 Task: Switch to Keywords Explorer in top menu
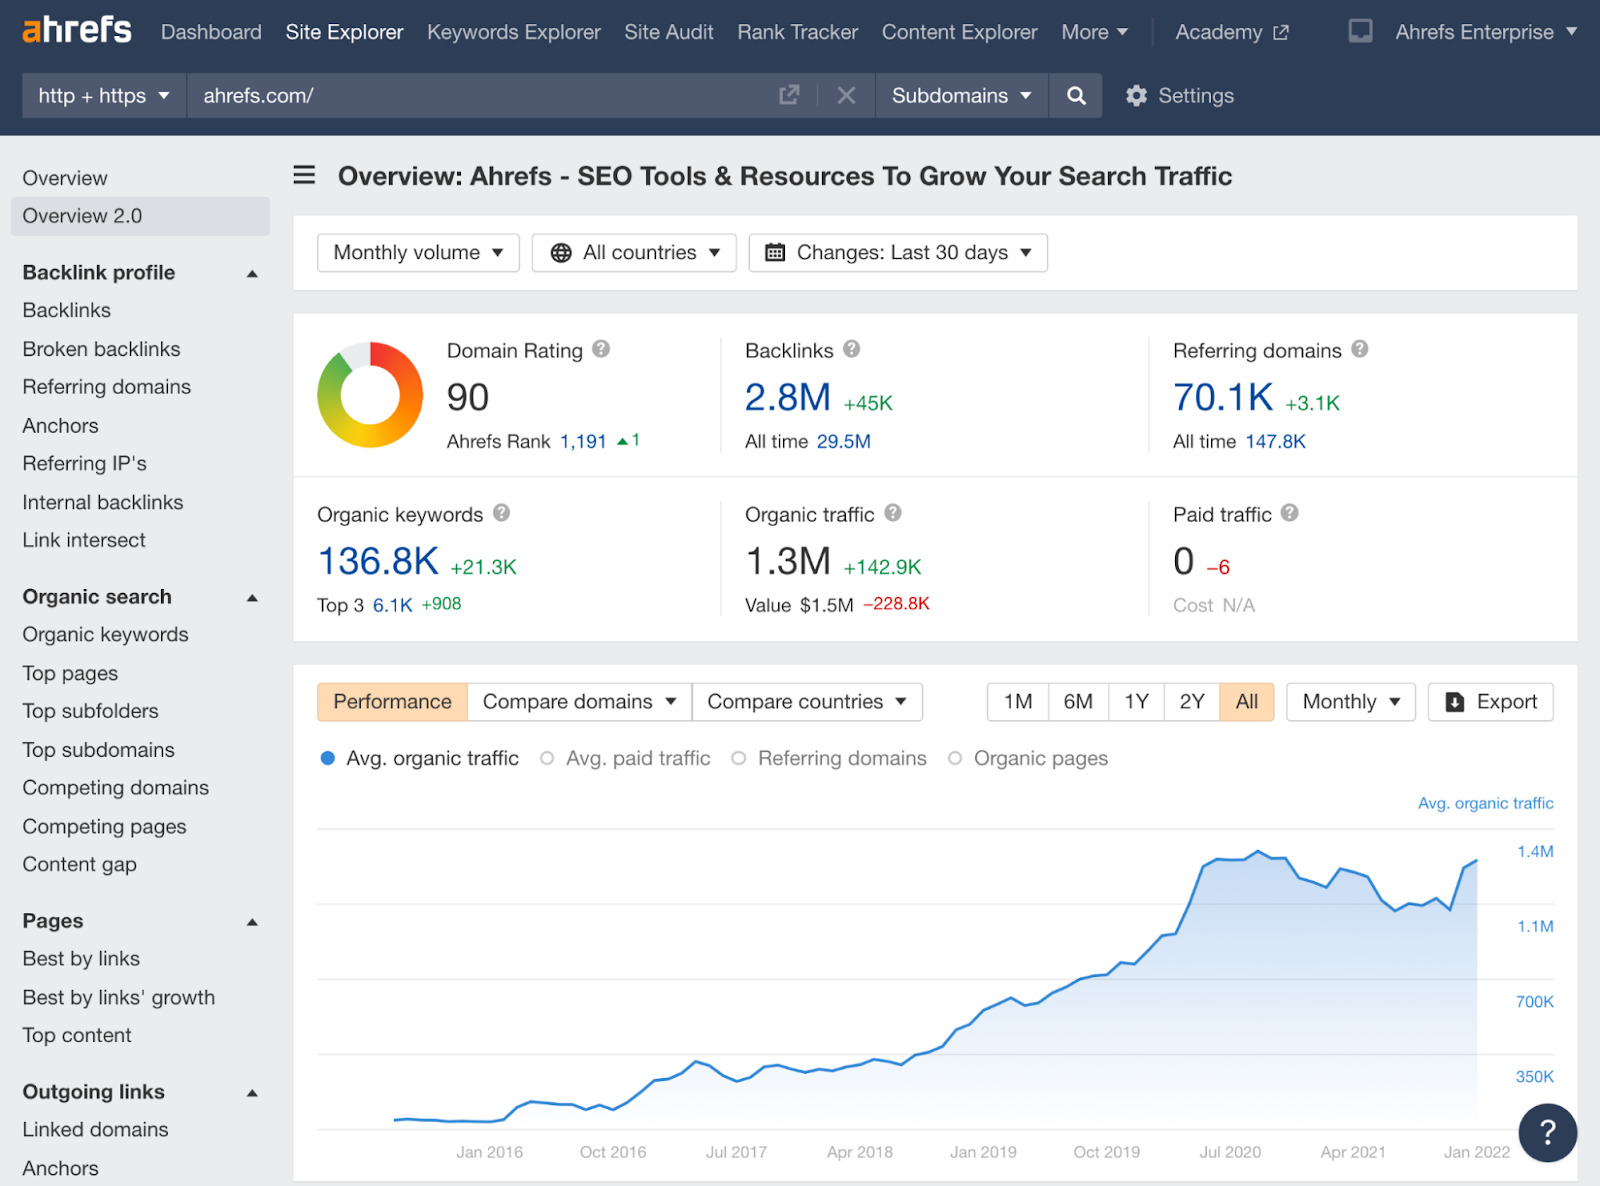click(513, 32)
